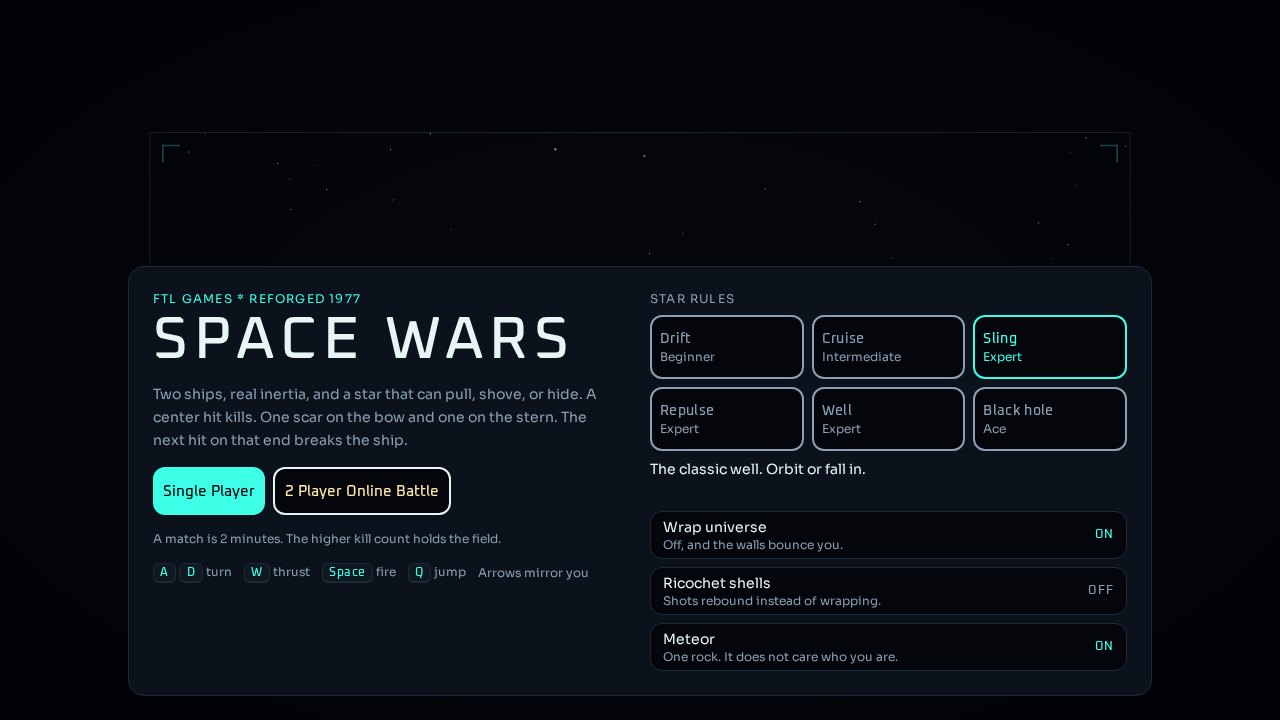The width and height of the screenshot is (1280, 720).
Task: Click the starfield preview canvas
Action: point(640,199)
